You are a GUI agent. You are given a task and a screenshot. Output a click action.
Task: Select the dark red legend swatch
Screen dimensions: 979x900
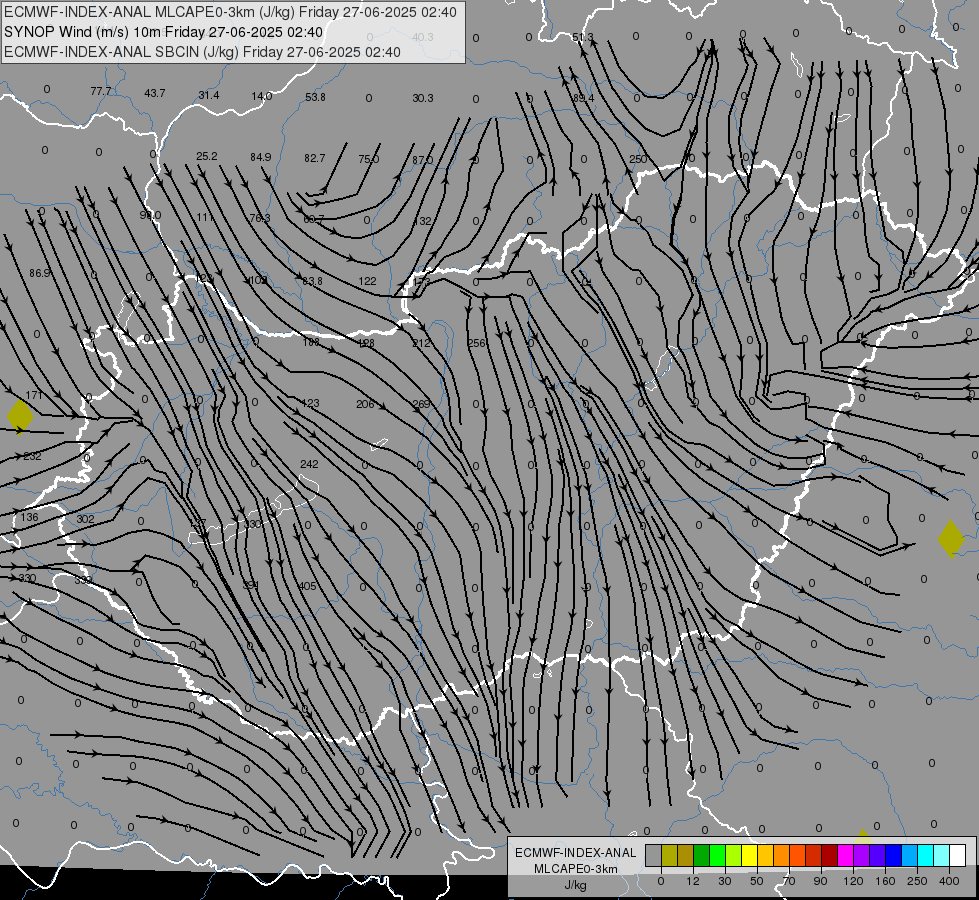[829, 856]
